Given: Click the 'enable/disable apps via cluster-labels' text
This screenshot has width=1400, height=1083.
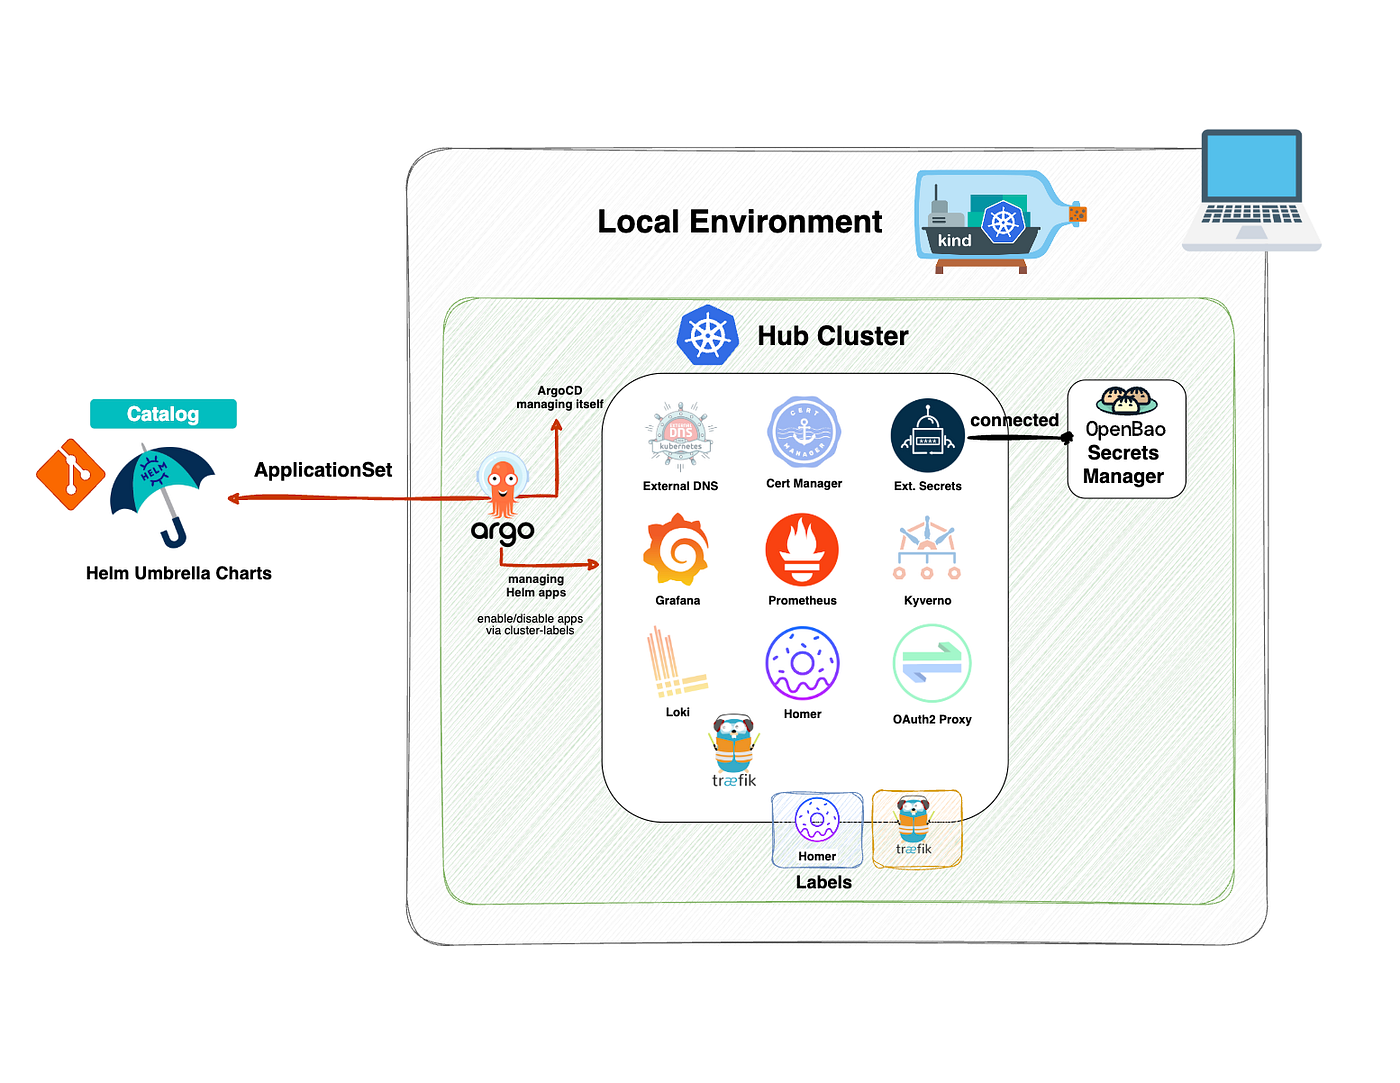Looking at the screenshot, I should (530, 625).
